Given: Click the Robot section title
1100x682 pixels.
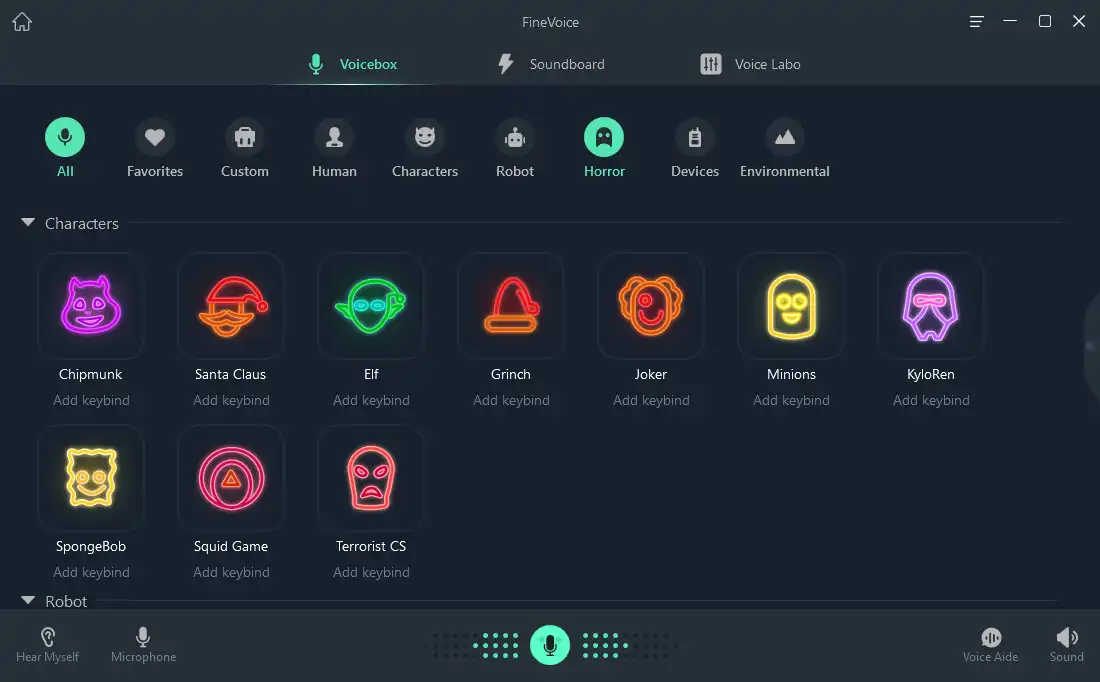Looking at the screenshot, I should click(66, 601).
